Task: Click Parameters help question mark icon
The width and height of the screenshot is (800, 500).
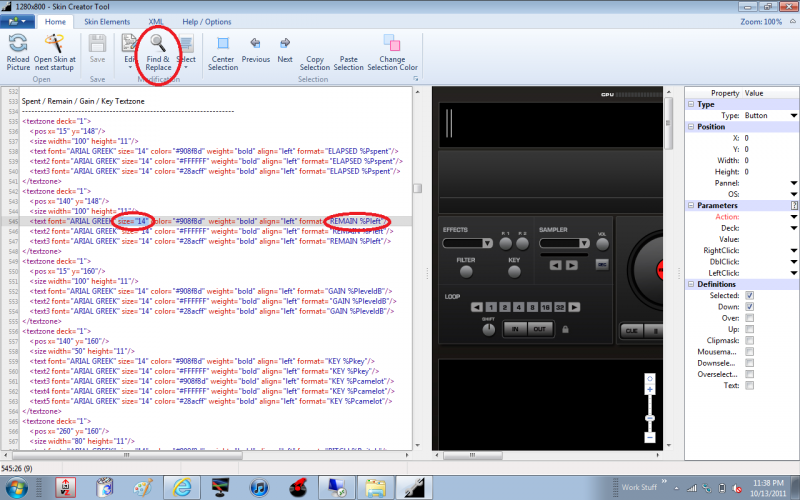Action: coord(794,205)
